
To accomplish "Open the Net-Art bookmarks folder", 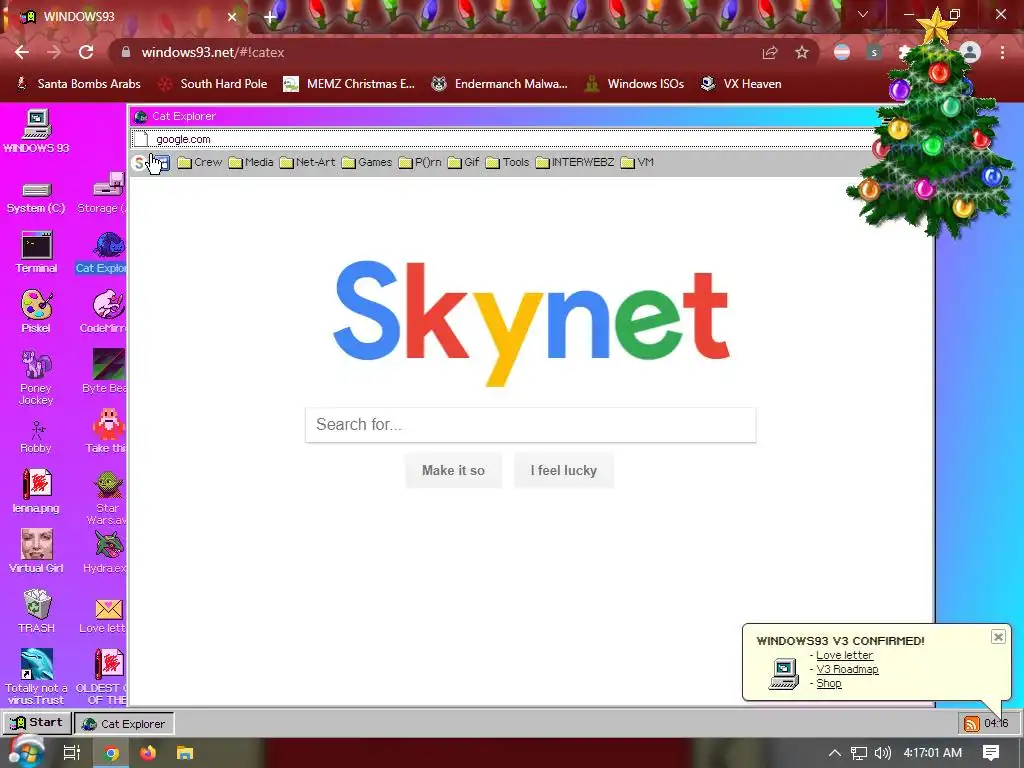I will [307, 163].
